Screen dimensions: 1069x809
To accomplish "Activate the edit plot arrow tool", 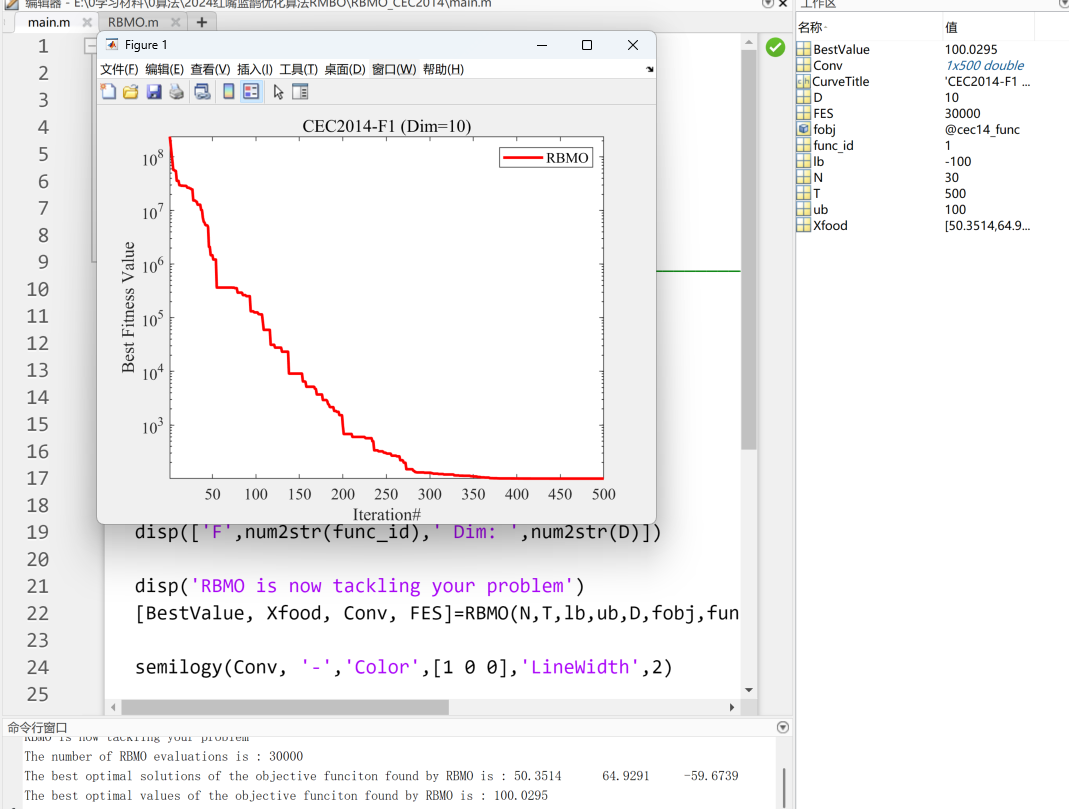I will point(278,91).
